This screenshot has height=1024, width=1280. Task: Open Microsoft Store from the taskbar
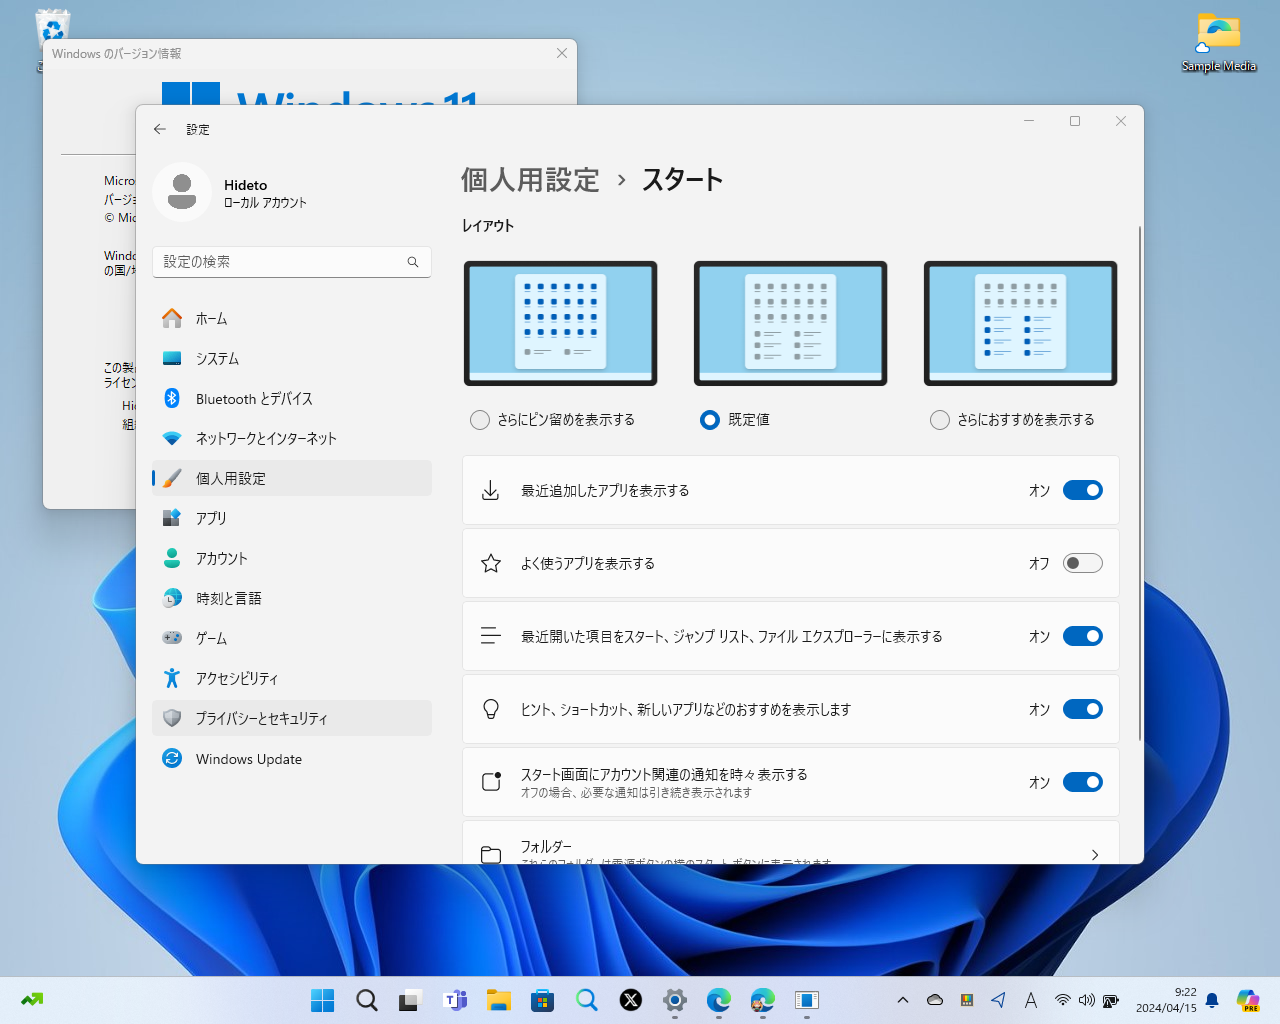542,999
